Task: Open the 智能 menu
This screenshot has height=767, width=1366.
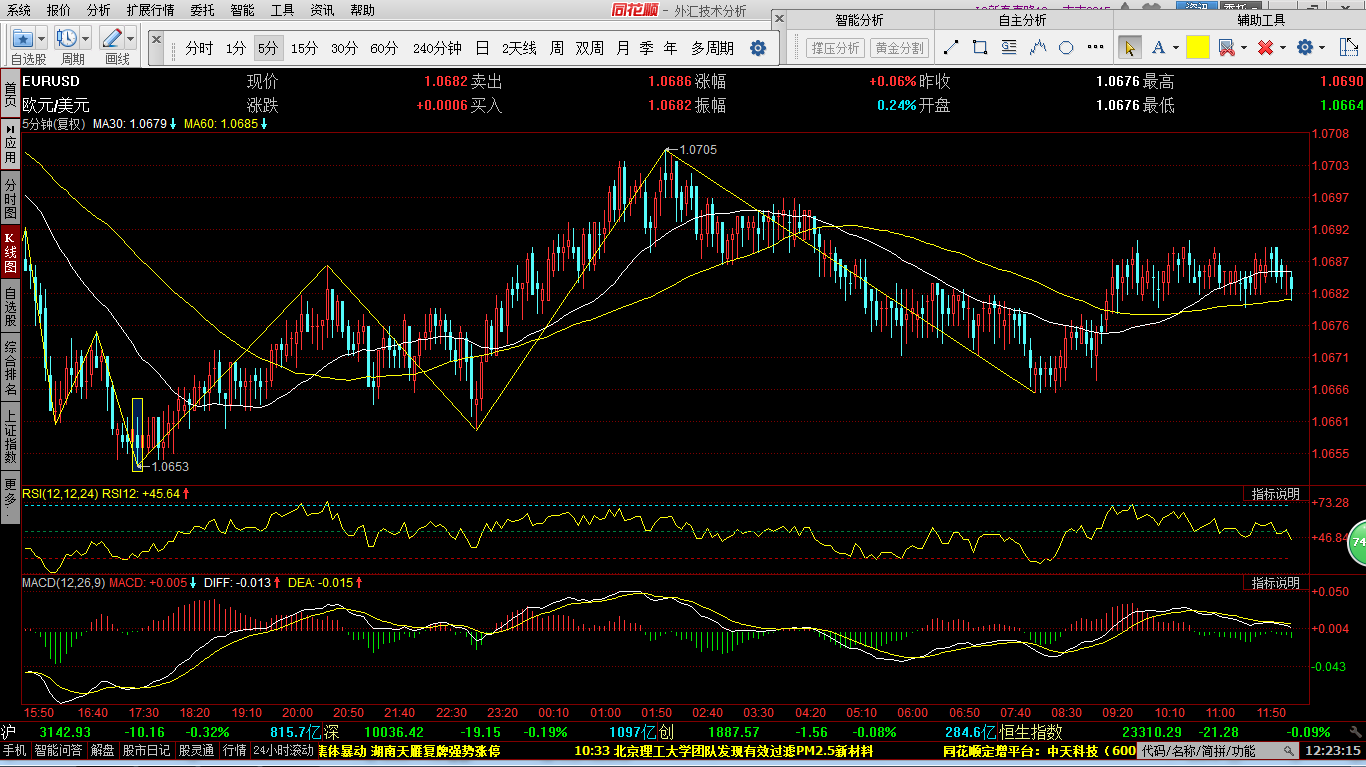Action: (242, 10)
